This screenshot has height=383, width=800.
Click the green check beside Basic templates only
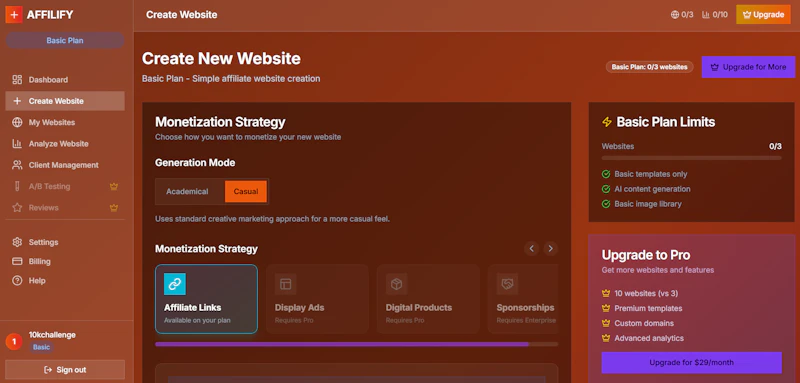606,174
